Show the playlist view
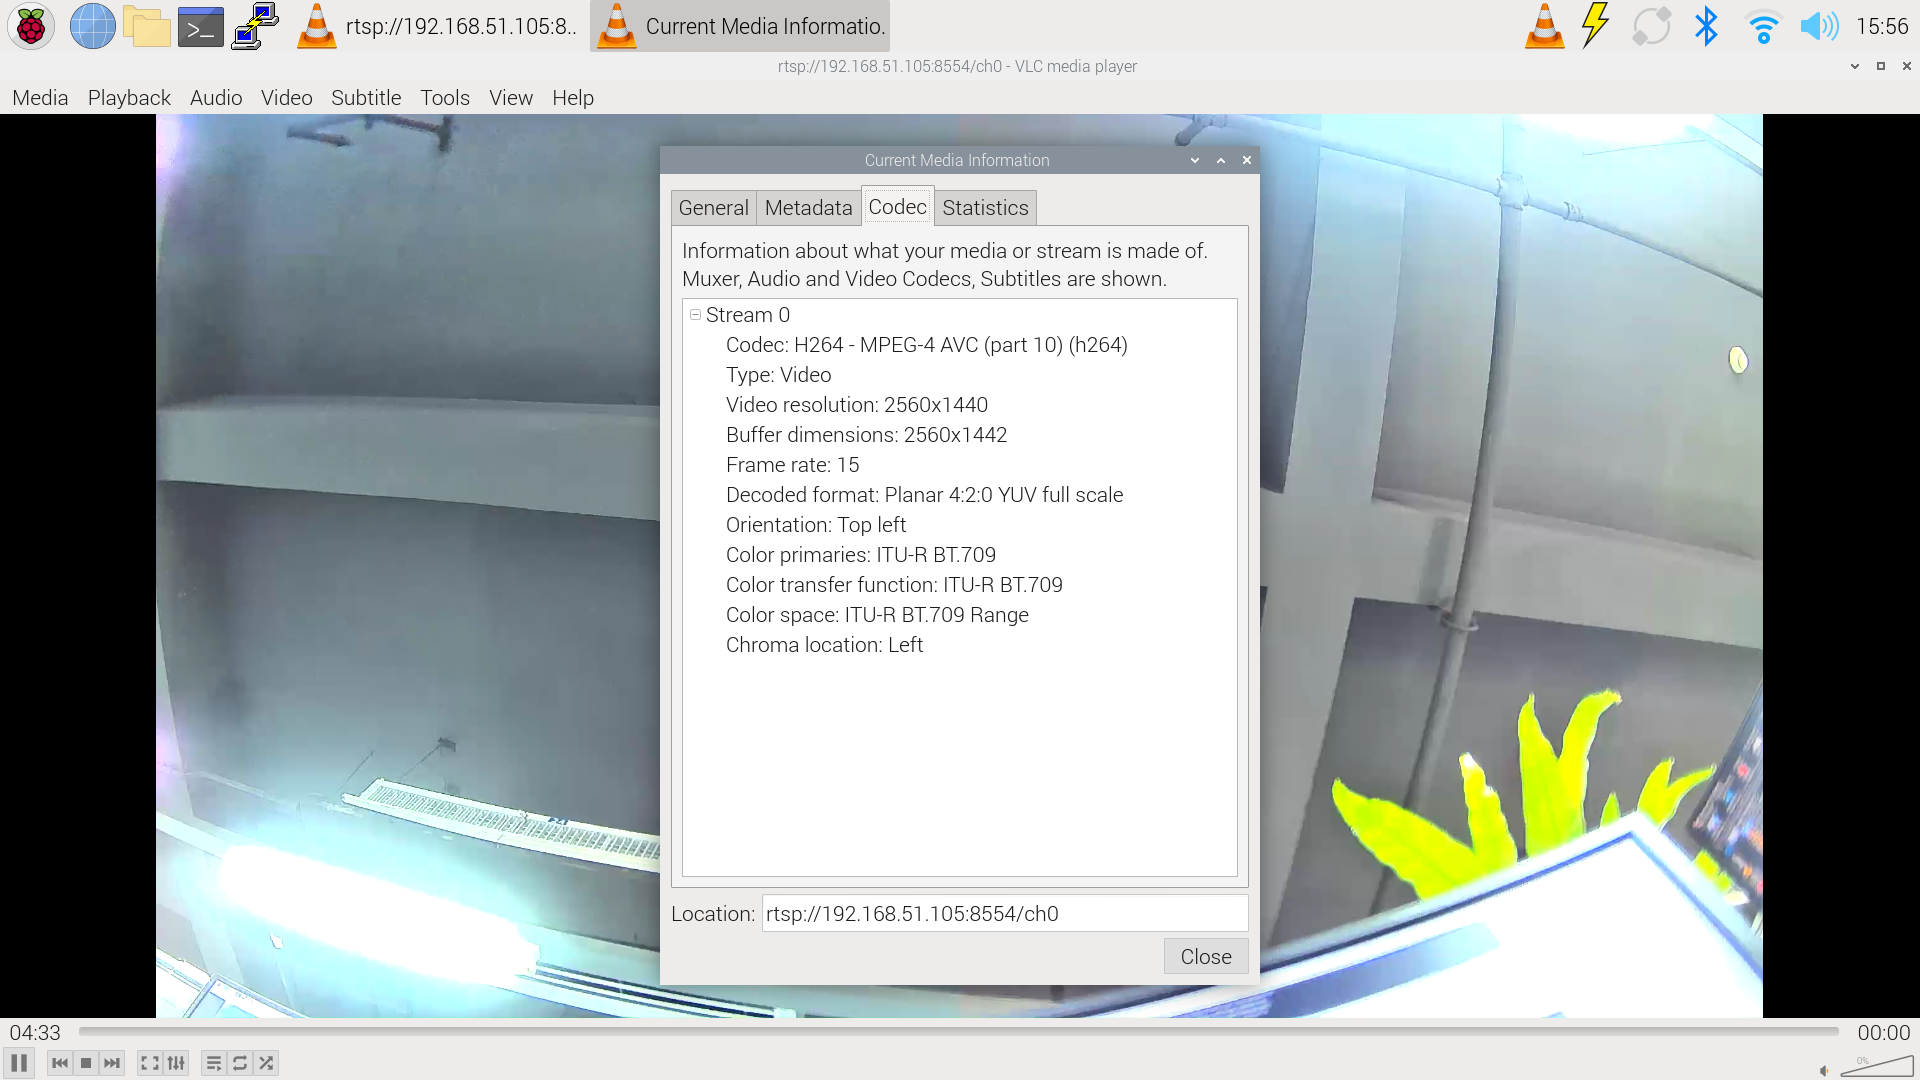 coord(214,1063)
